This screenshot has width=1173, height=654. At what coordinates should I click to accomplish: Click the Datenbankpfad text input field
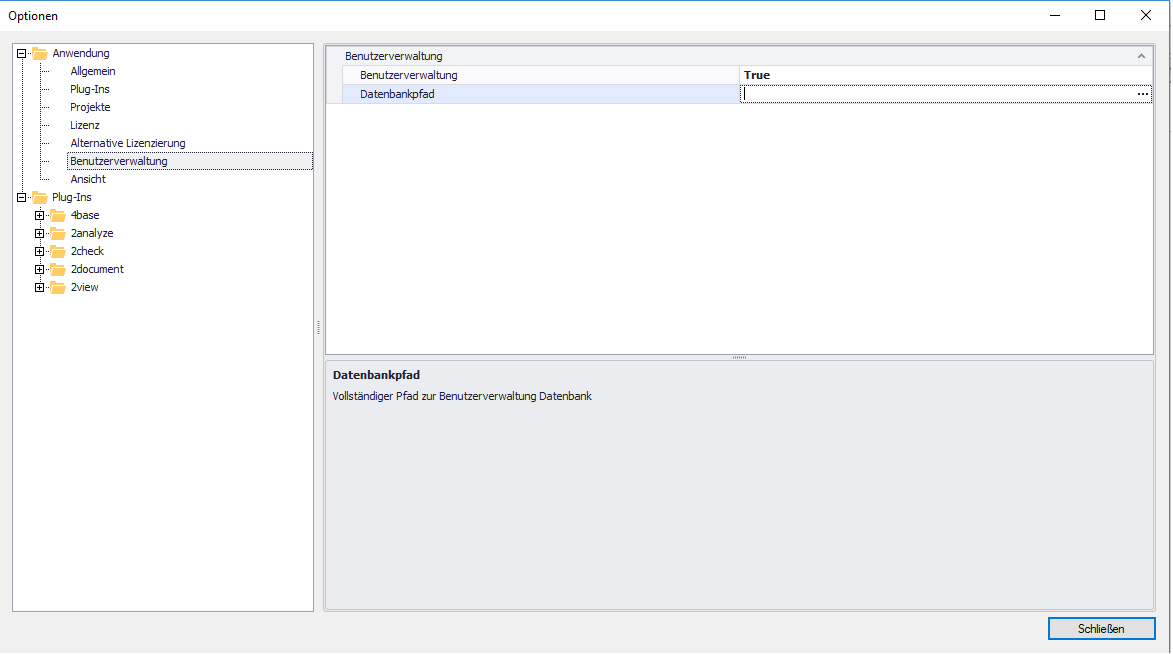tap(935, 94)
